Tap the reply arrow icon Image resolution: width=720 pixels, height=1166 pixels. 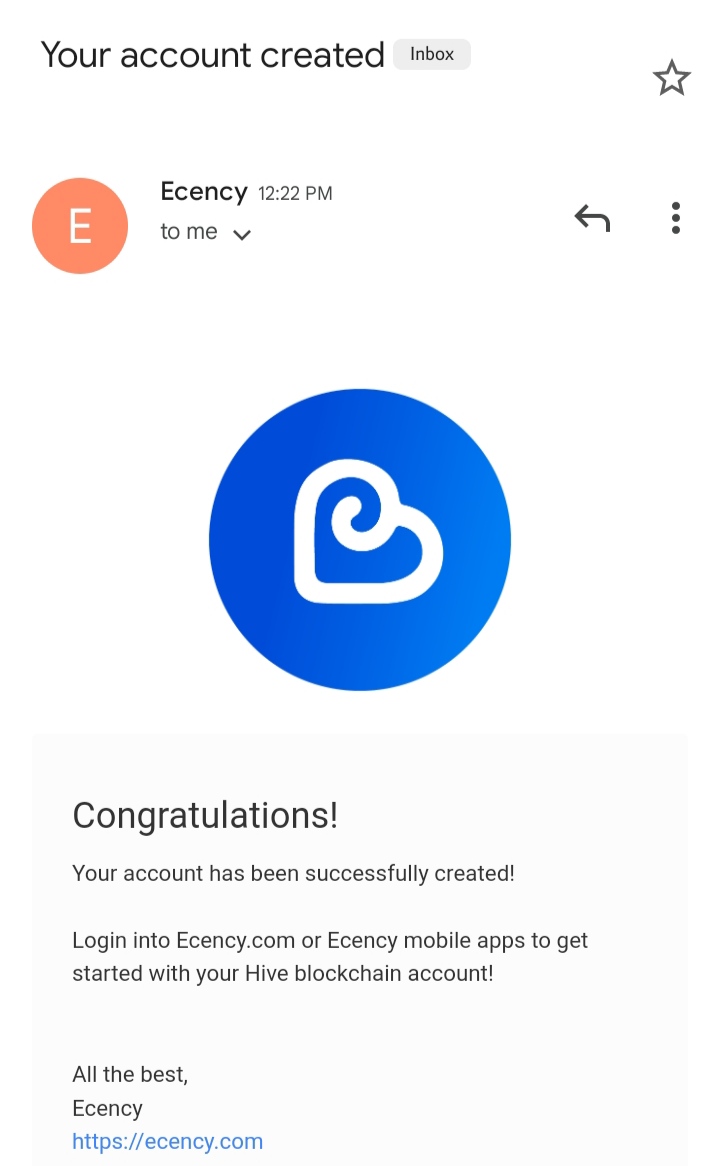(x=592, y=218)
